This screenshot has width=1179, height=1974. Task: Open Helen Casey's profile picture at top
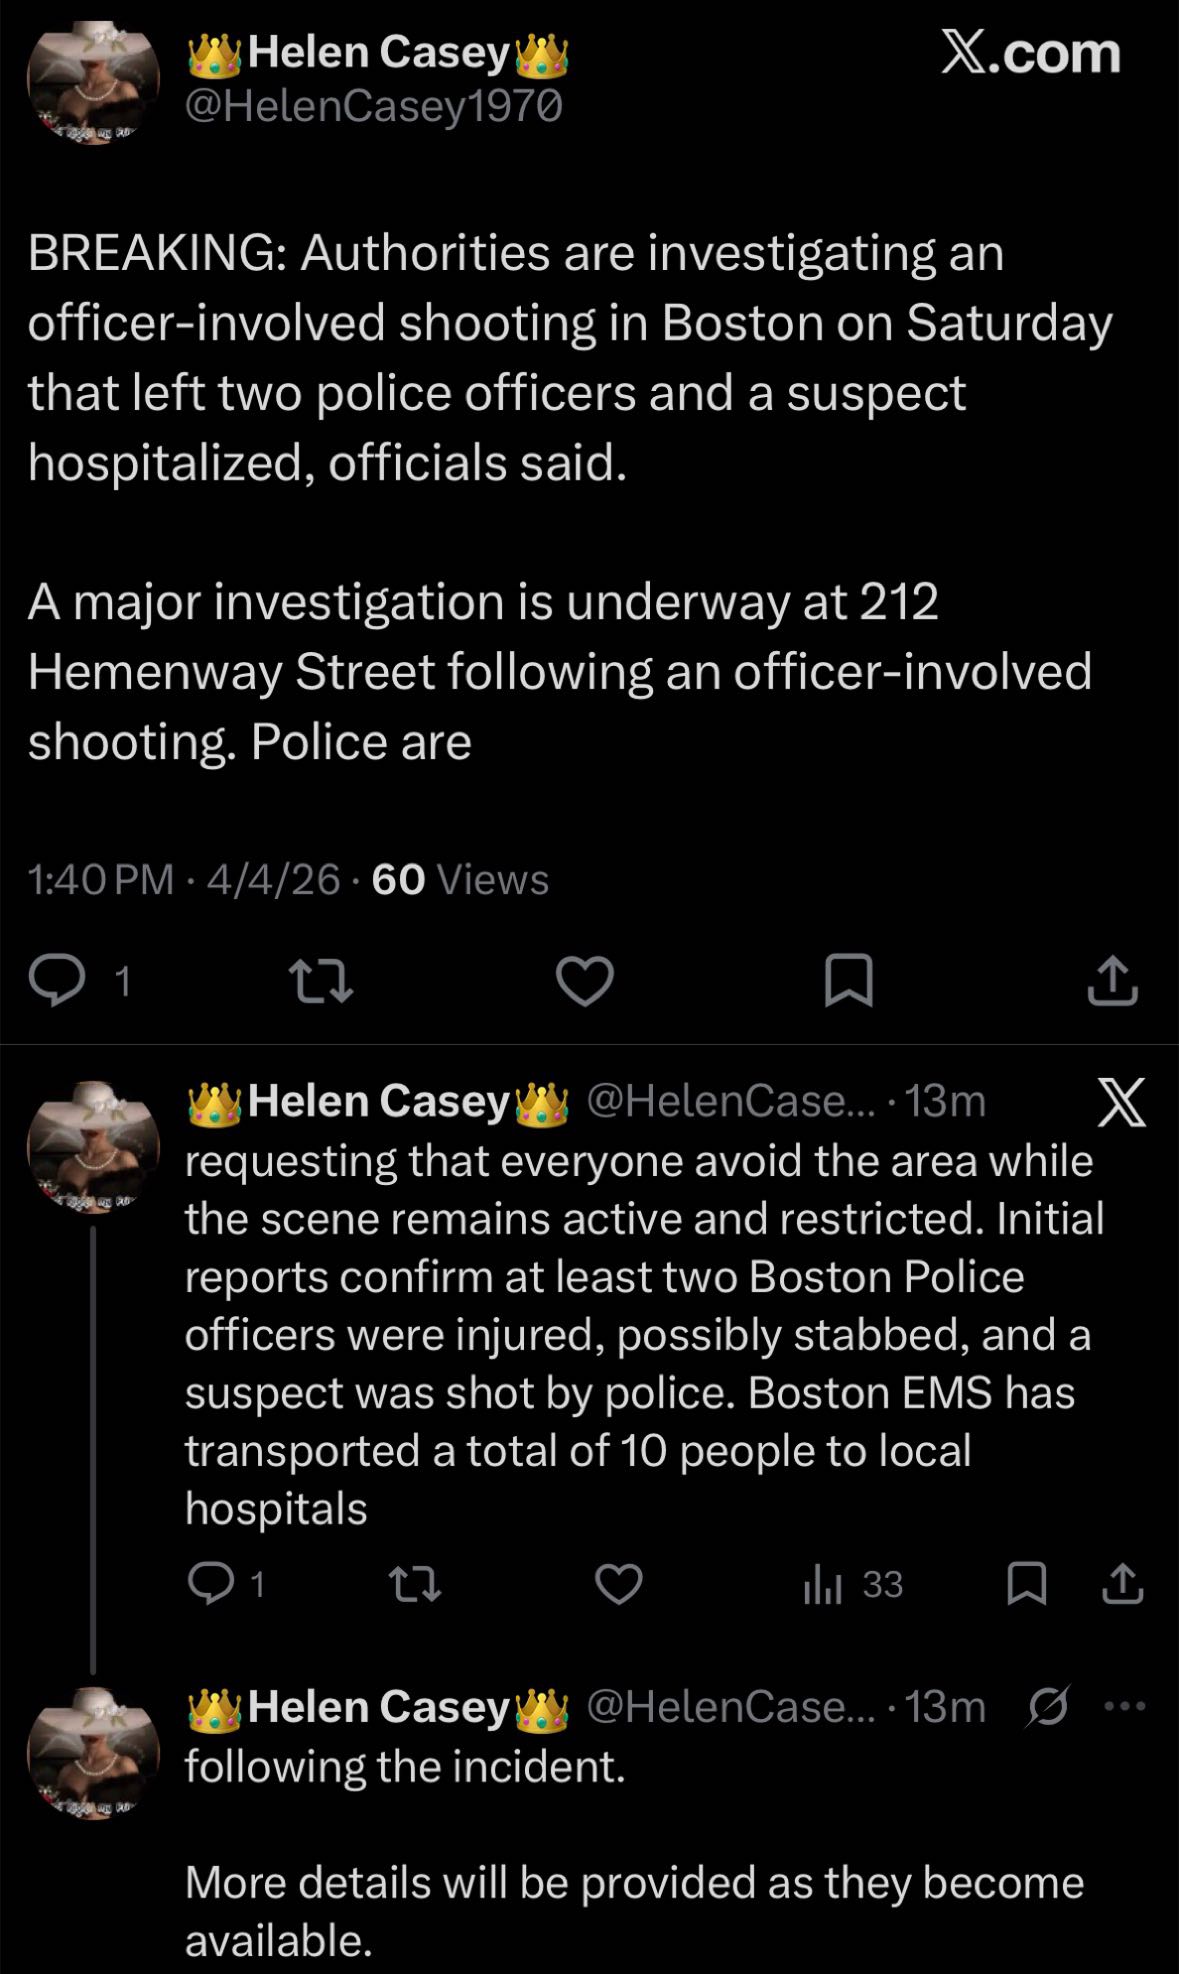pos(93,84)
